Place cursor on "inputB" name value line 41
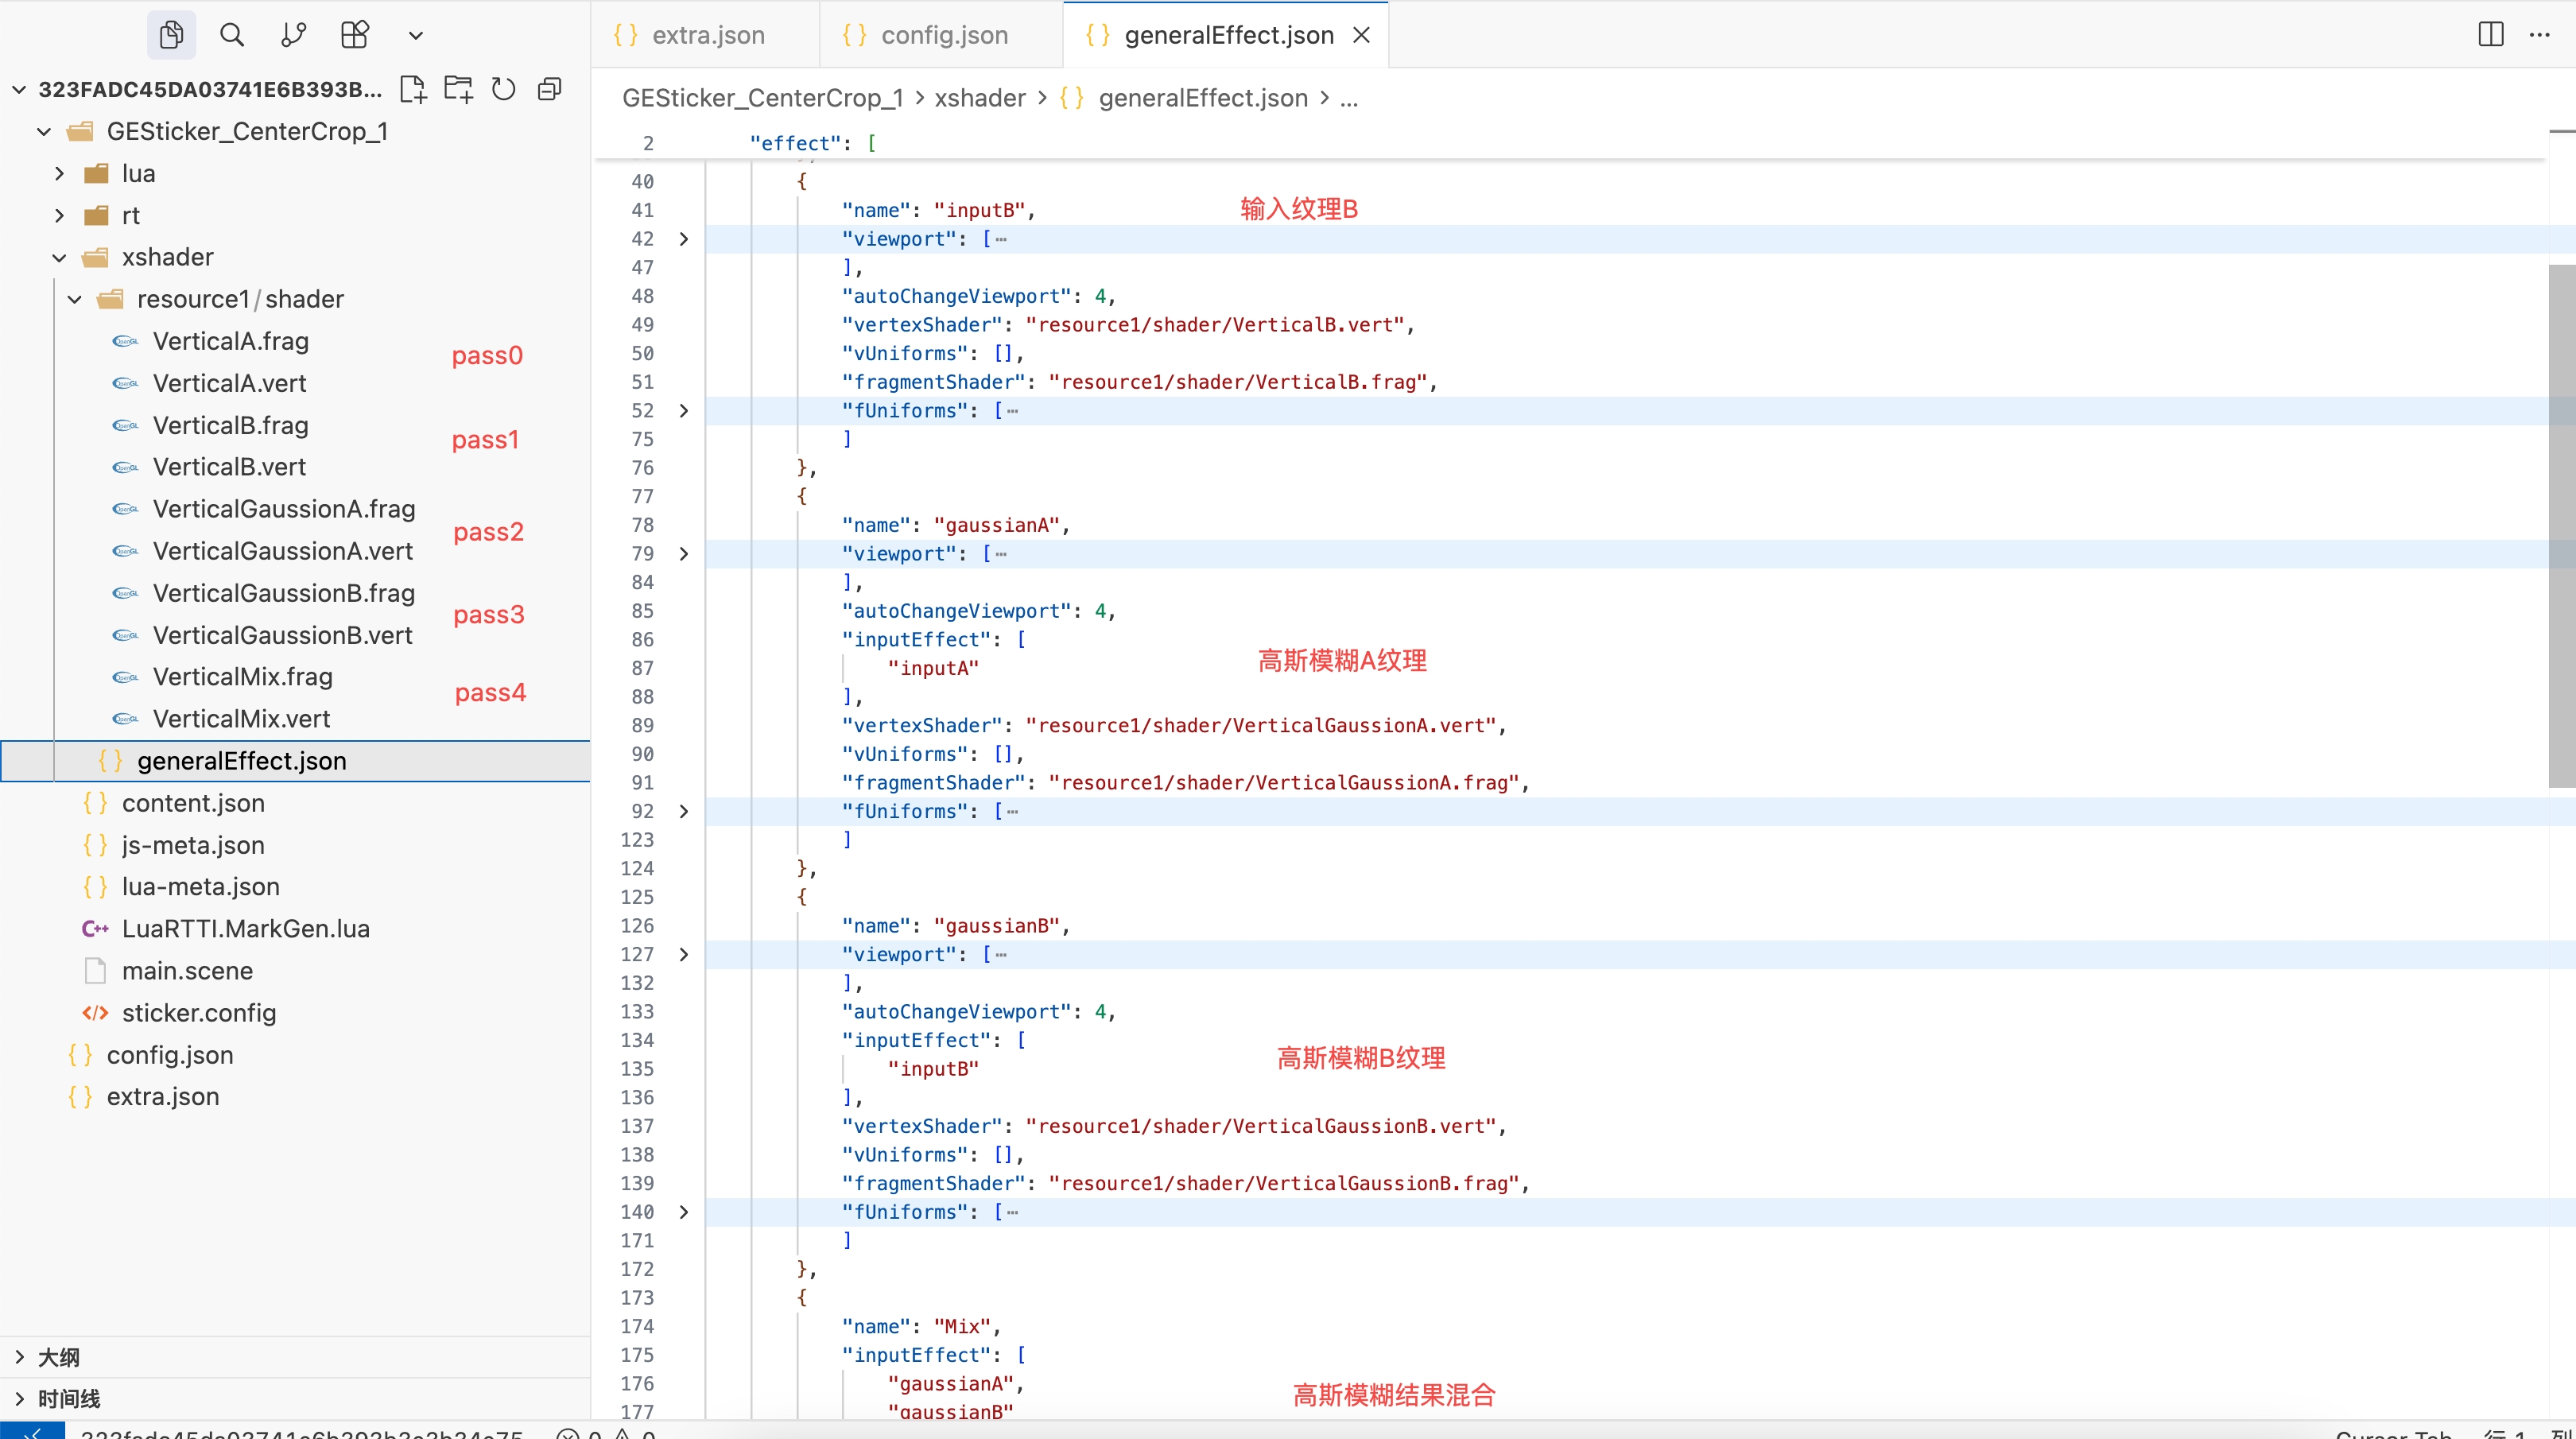The height and width of the screenshot is (1439, 2576). 979,210
